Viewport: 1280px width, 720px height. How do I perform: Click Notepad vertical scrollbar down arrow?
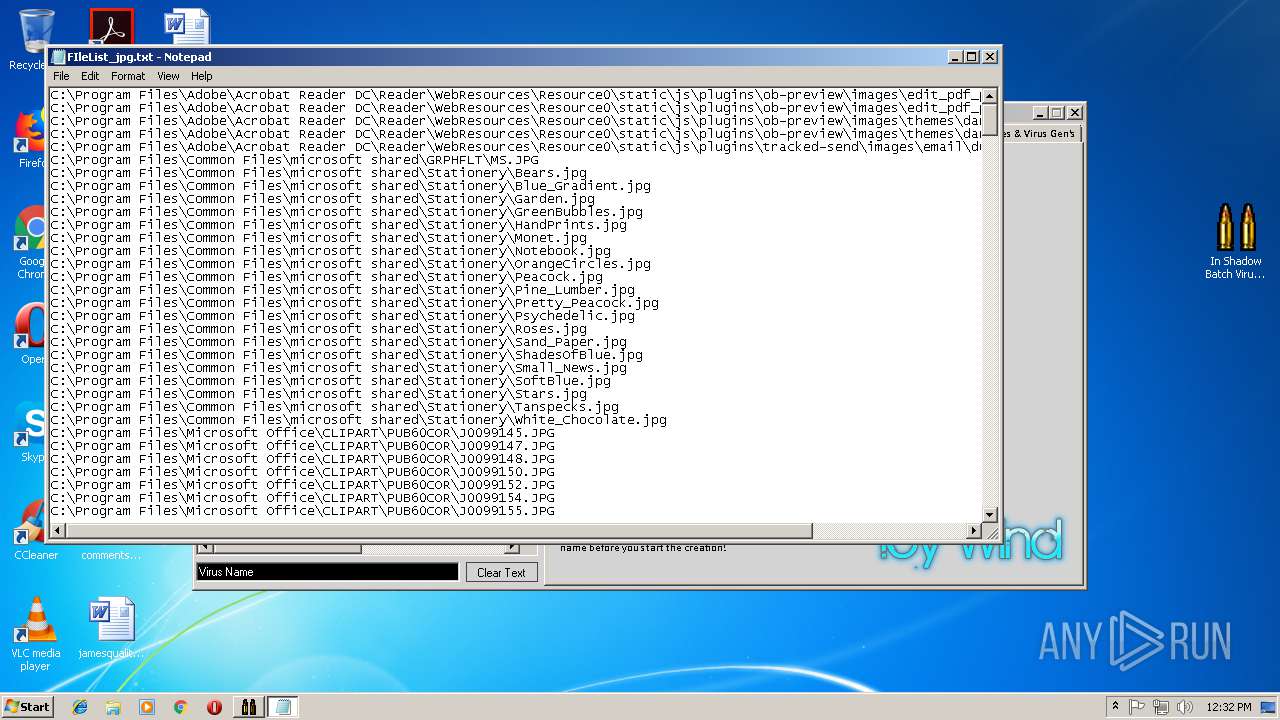[x=989, y=515]
